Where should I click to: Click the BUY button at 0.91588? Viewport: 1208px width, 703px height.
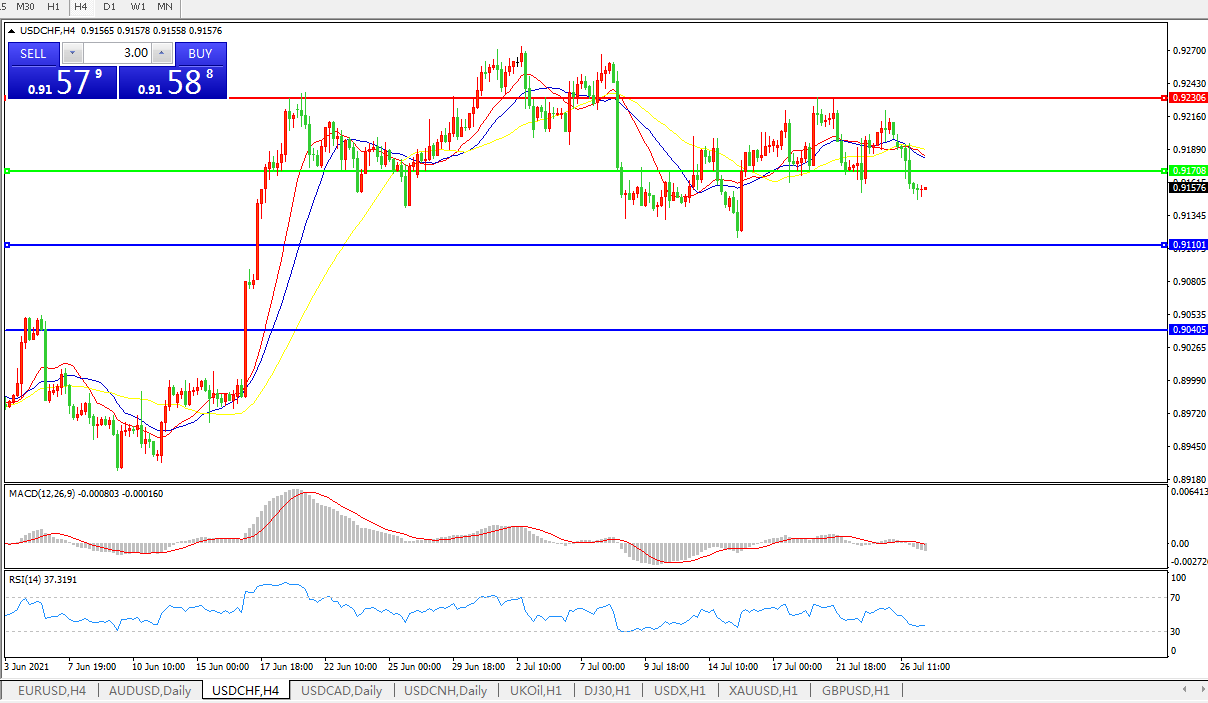click(x=200, y=53)
